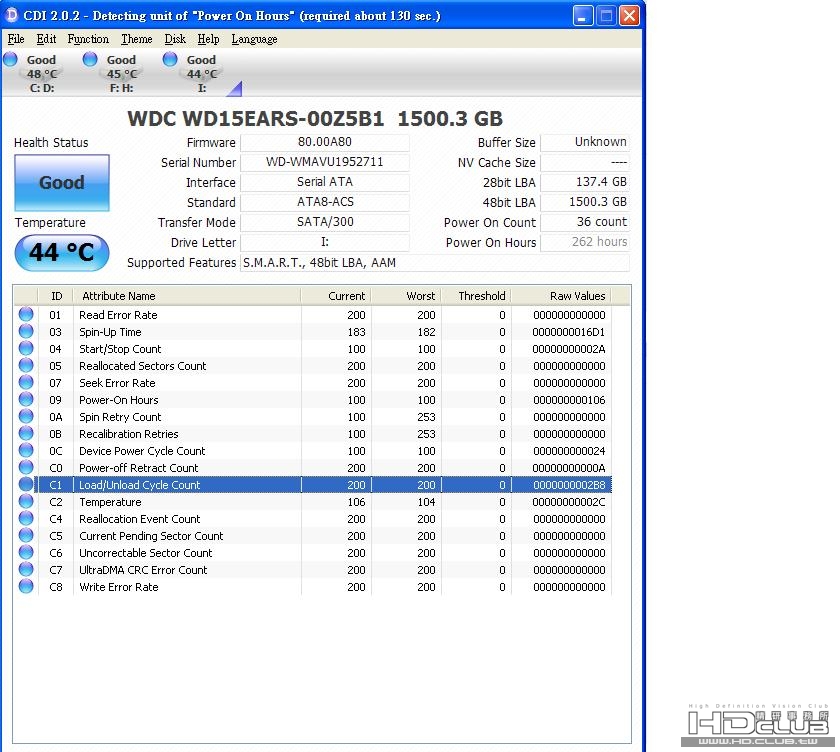Image resolution: width=840 pixels, height=752 pixels.
Task: Click the Power On Count value 36 count
Action: tap(585, 222)
